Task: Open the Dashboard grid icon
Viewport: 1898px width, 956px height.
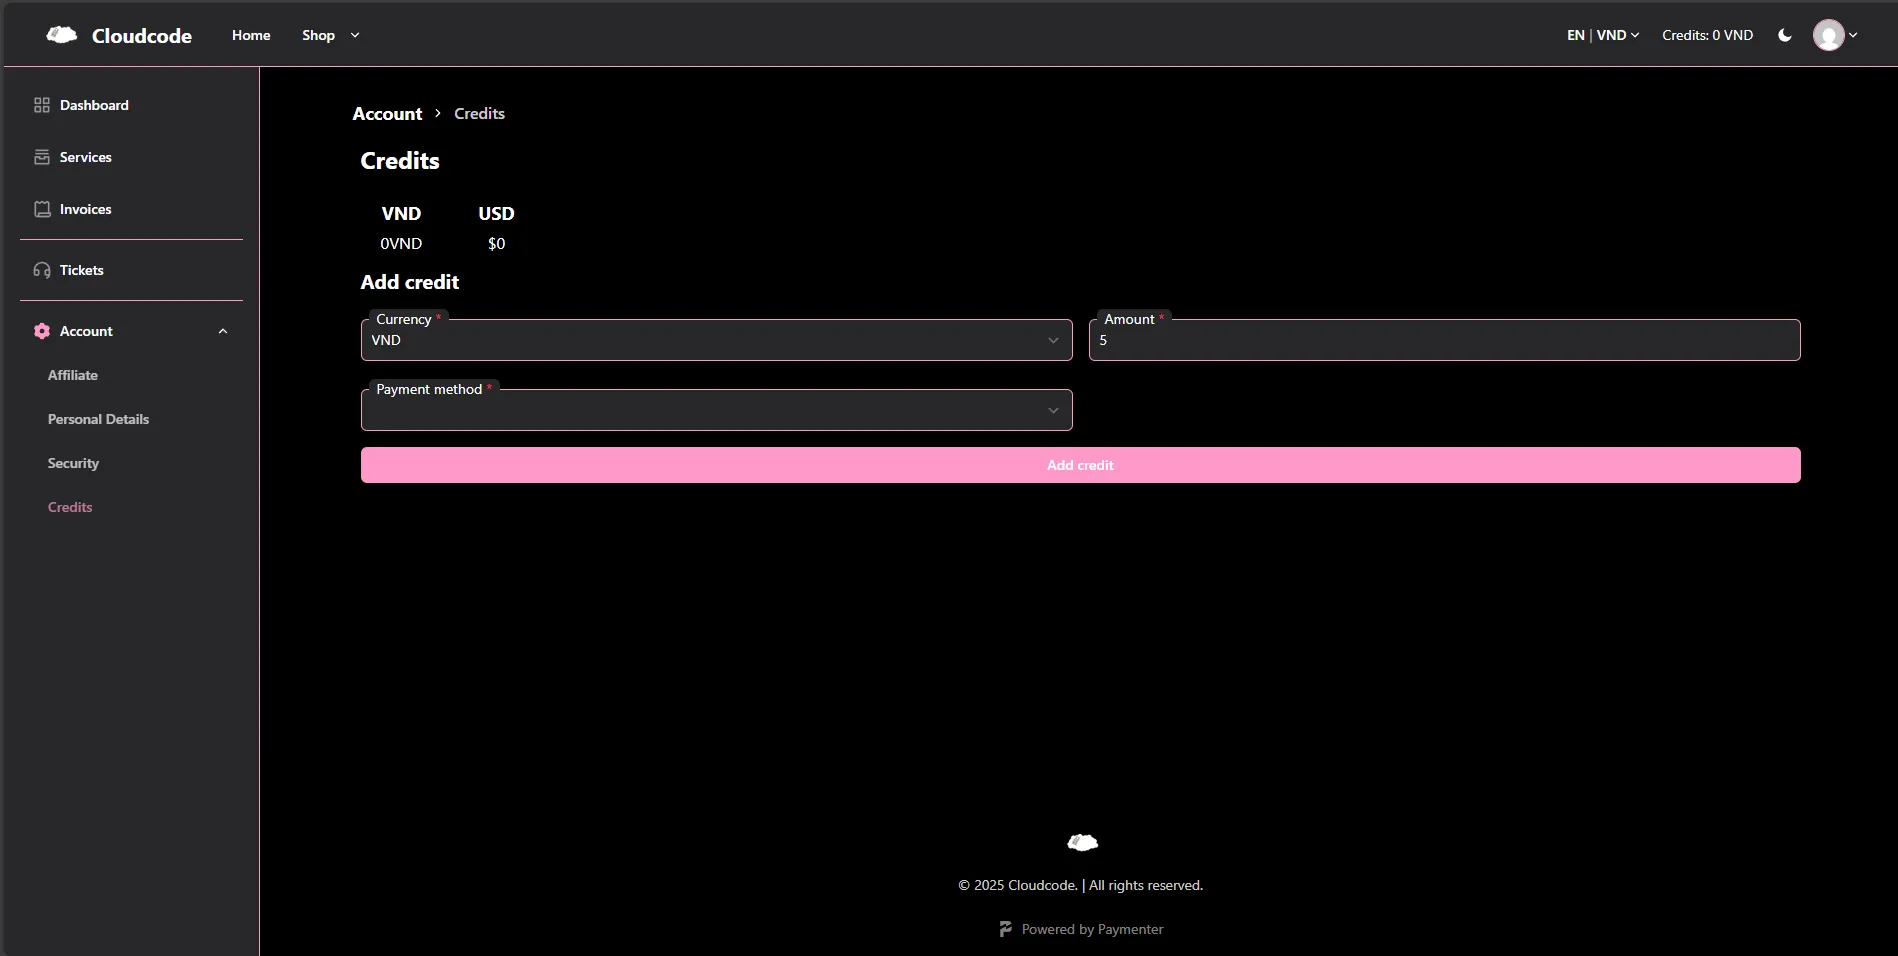Action: tap(42, 105)
